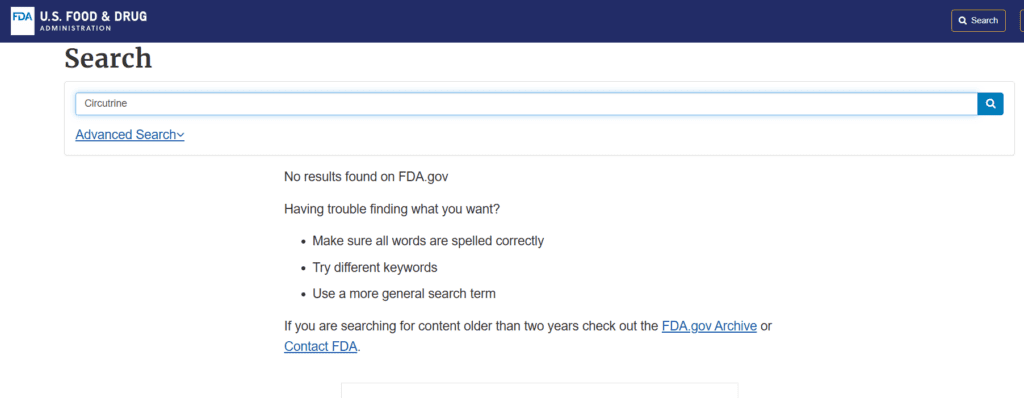Click the large Search page heading
Screen dimensions: 1024x398
point(108,59)
